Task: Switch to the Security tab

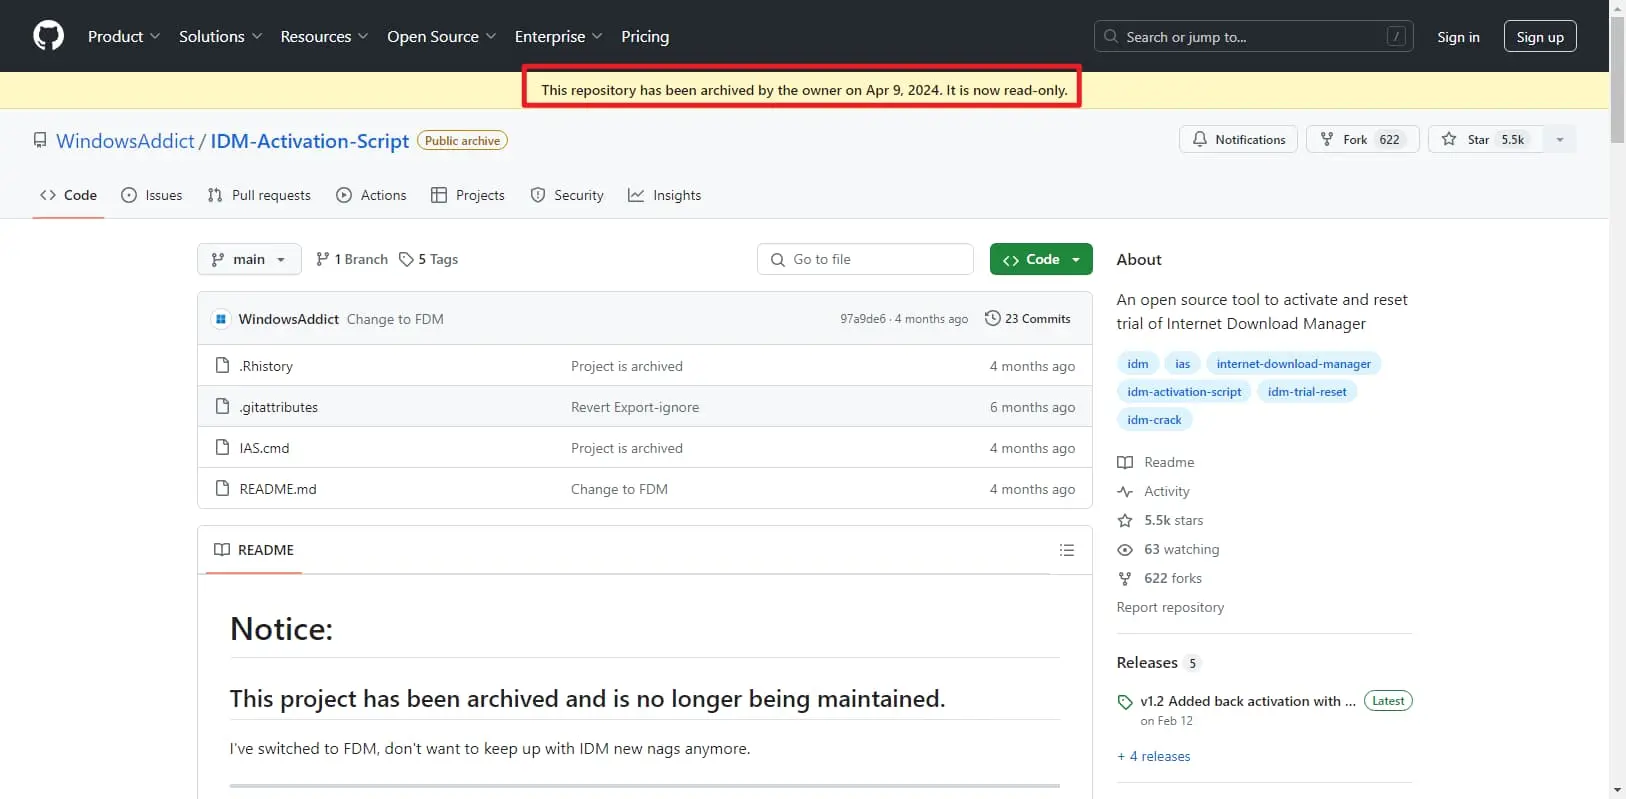Action: 567,195
